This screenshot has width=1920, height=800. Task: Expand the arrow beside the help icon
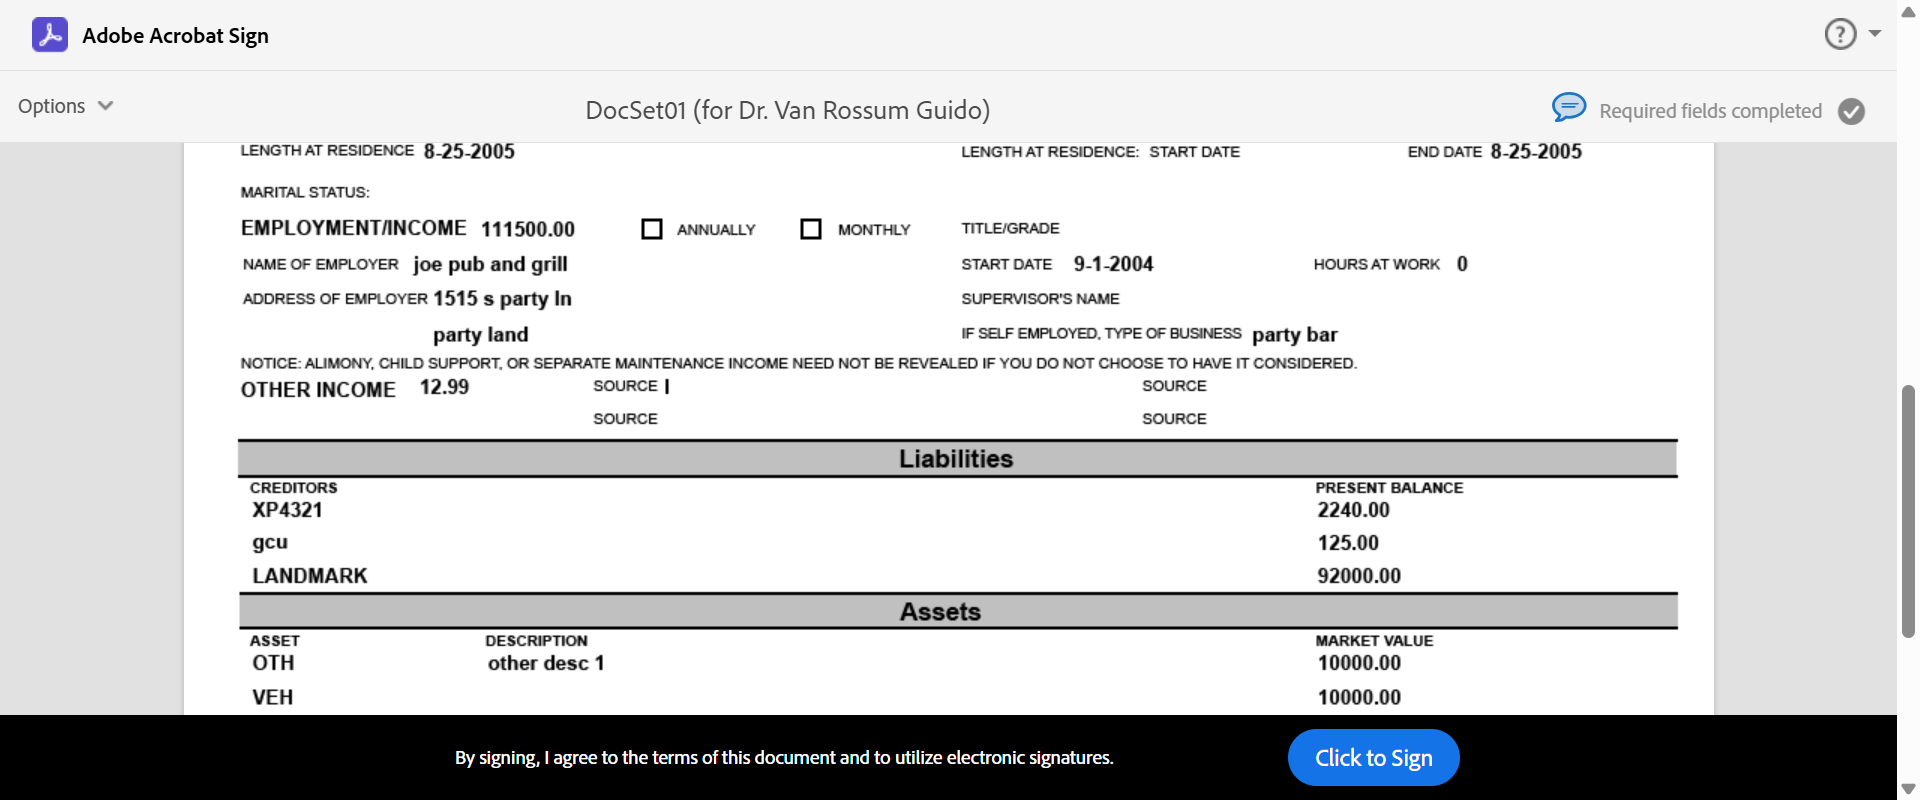(x=1875, y=34)
